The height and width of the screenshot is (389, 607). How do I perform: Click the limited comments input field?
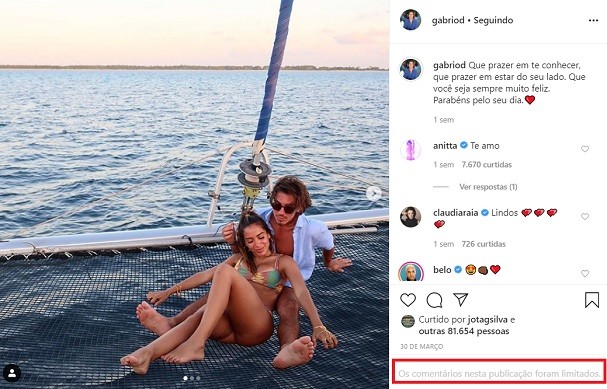pos(499,374)
